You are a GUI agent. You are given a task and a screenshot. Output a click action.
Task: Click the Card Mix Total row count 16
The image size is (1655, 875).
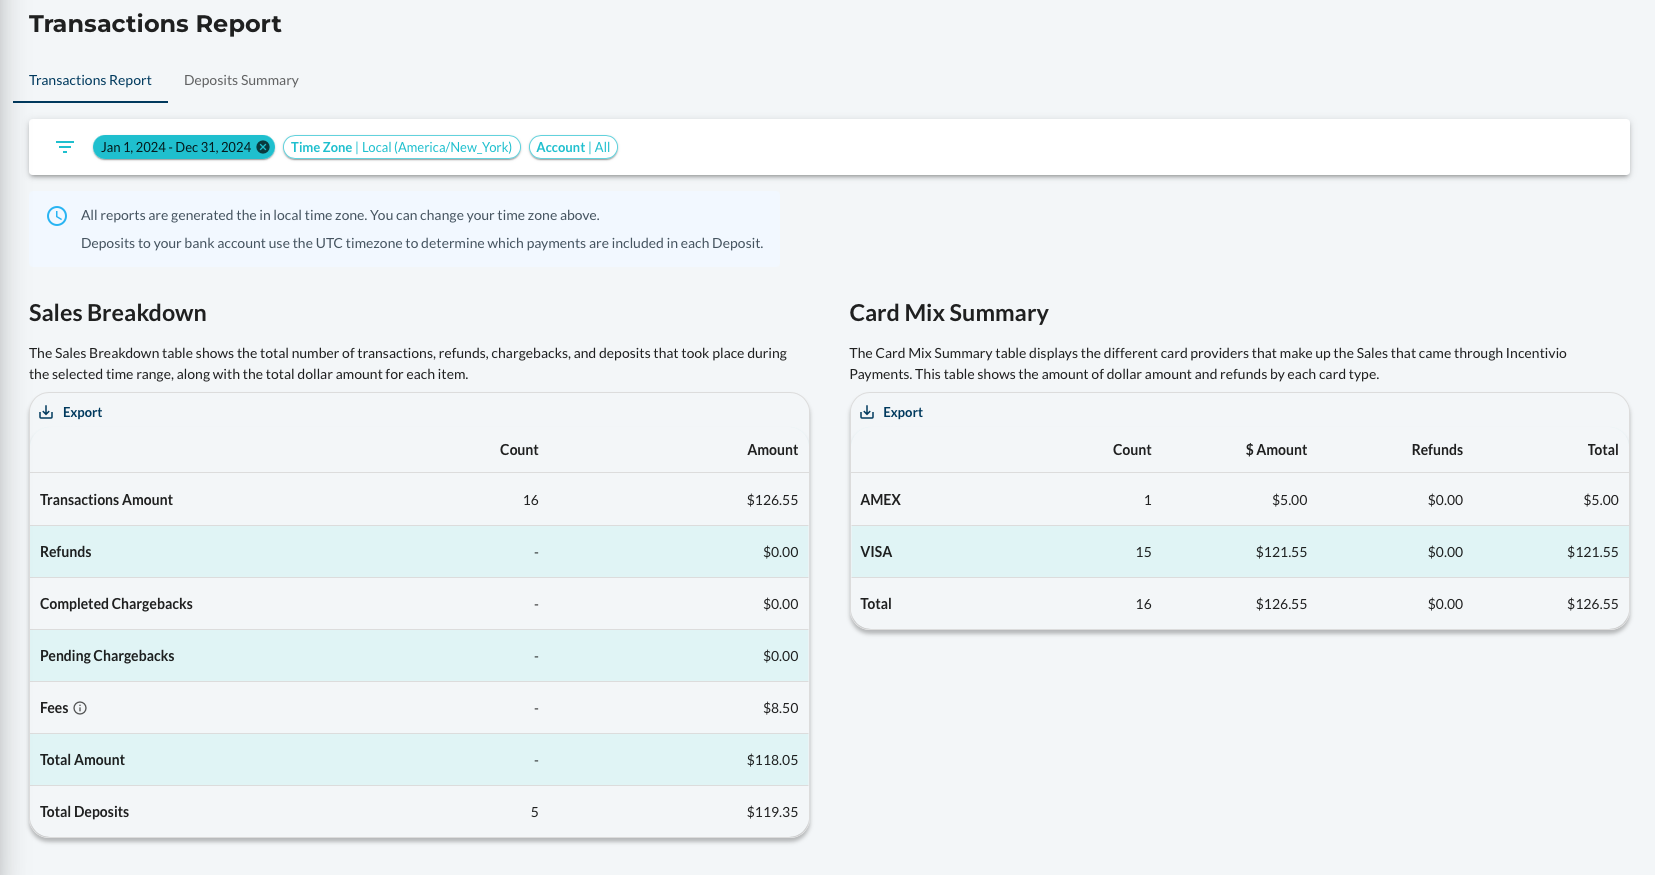[1144, 604]
